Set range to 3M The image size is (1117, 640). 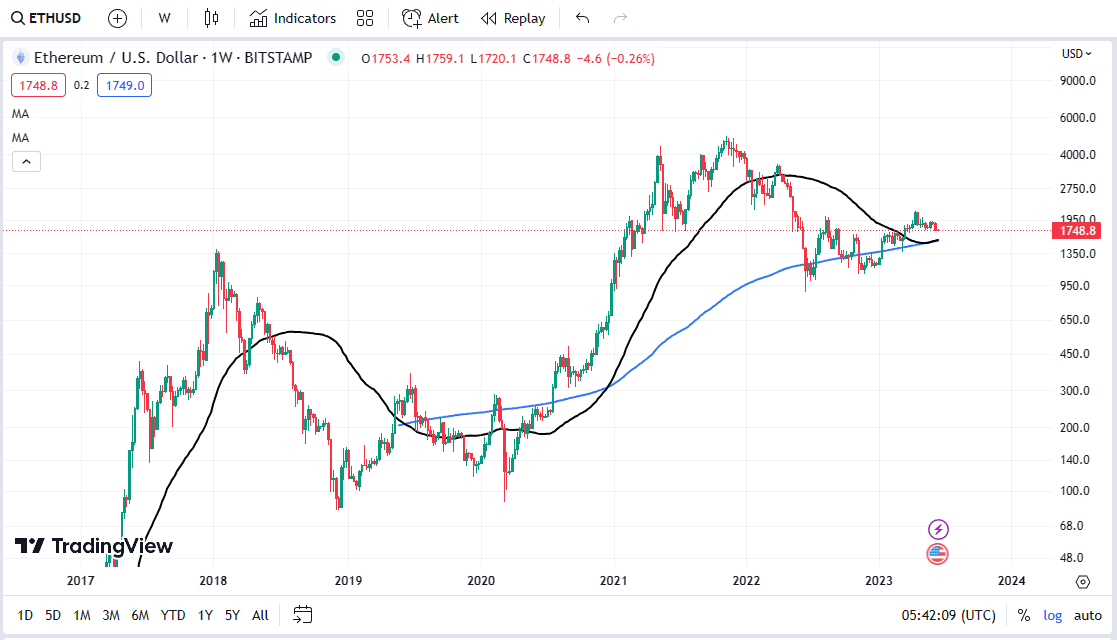pyautogui.click(x=110, y=615)
